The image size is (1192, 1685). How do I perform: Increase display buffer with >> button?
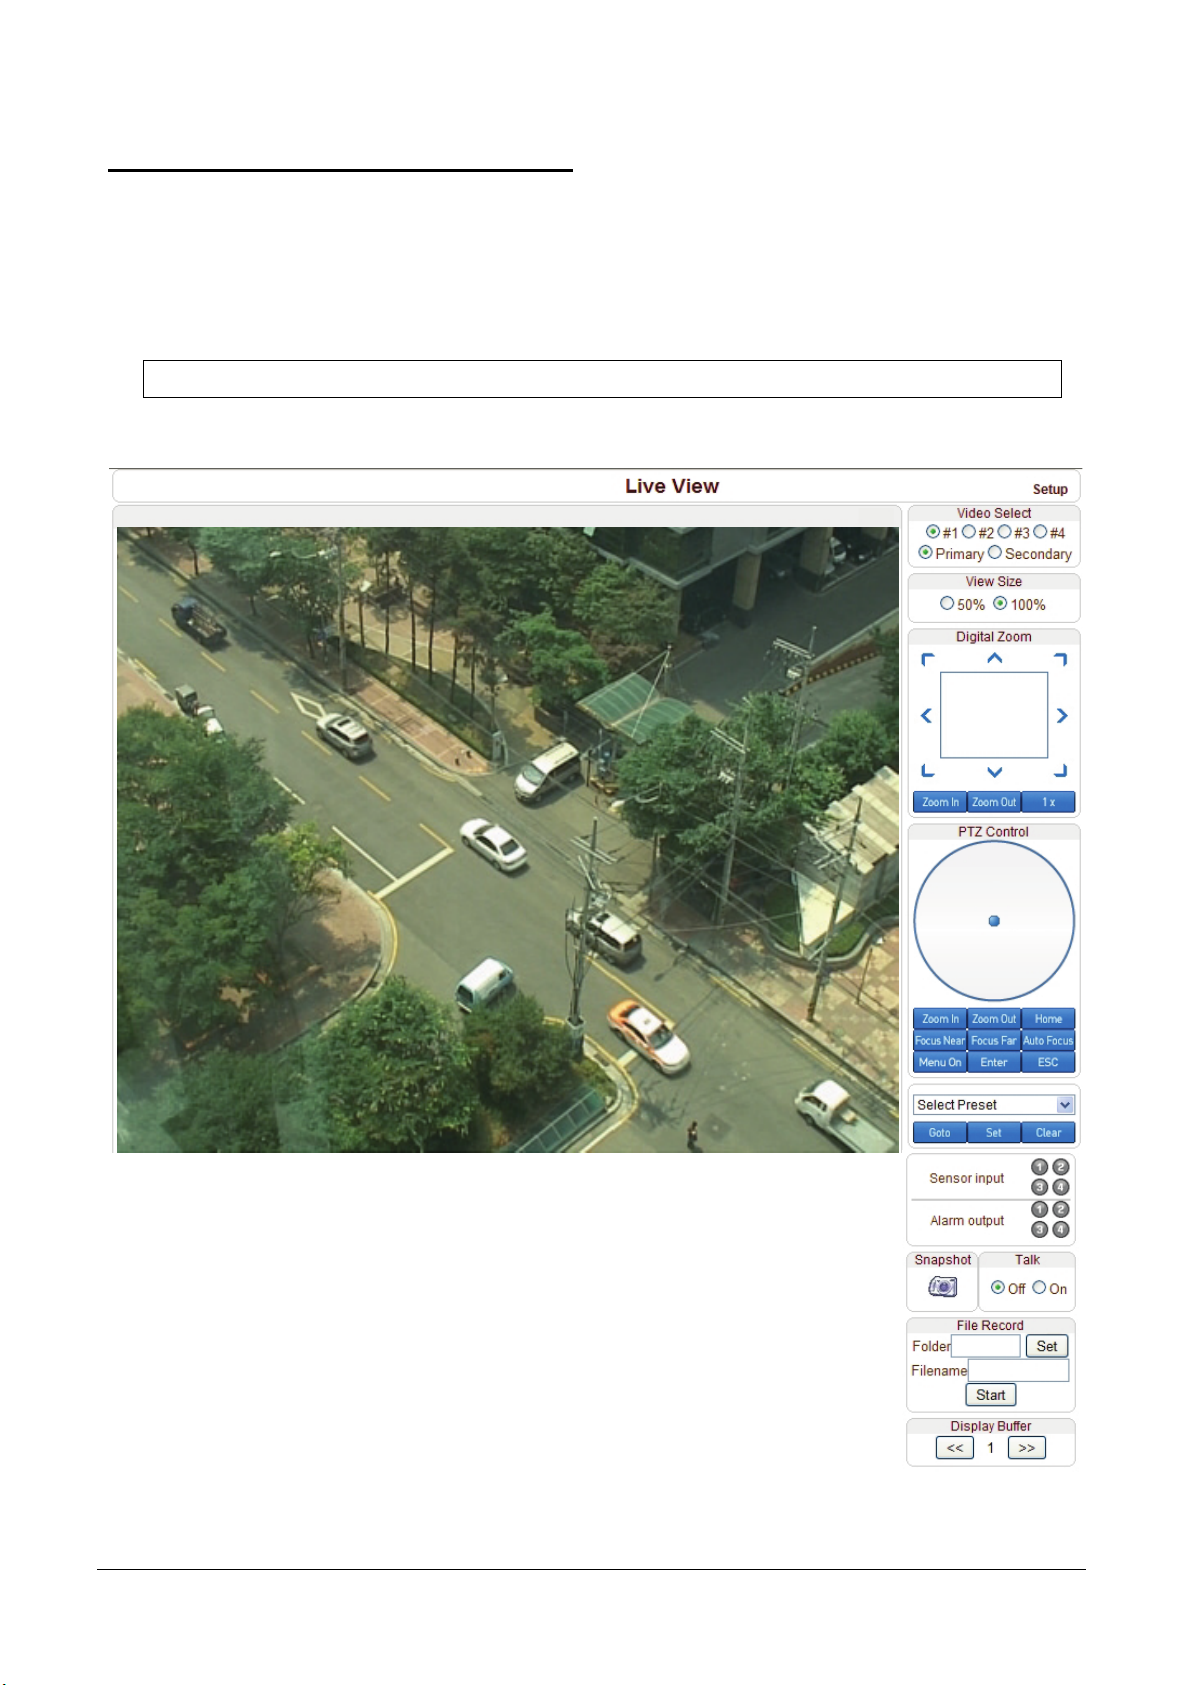click(x=1027, y=1448)
